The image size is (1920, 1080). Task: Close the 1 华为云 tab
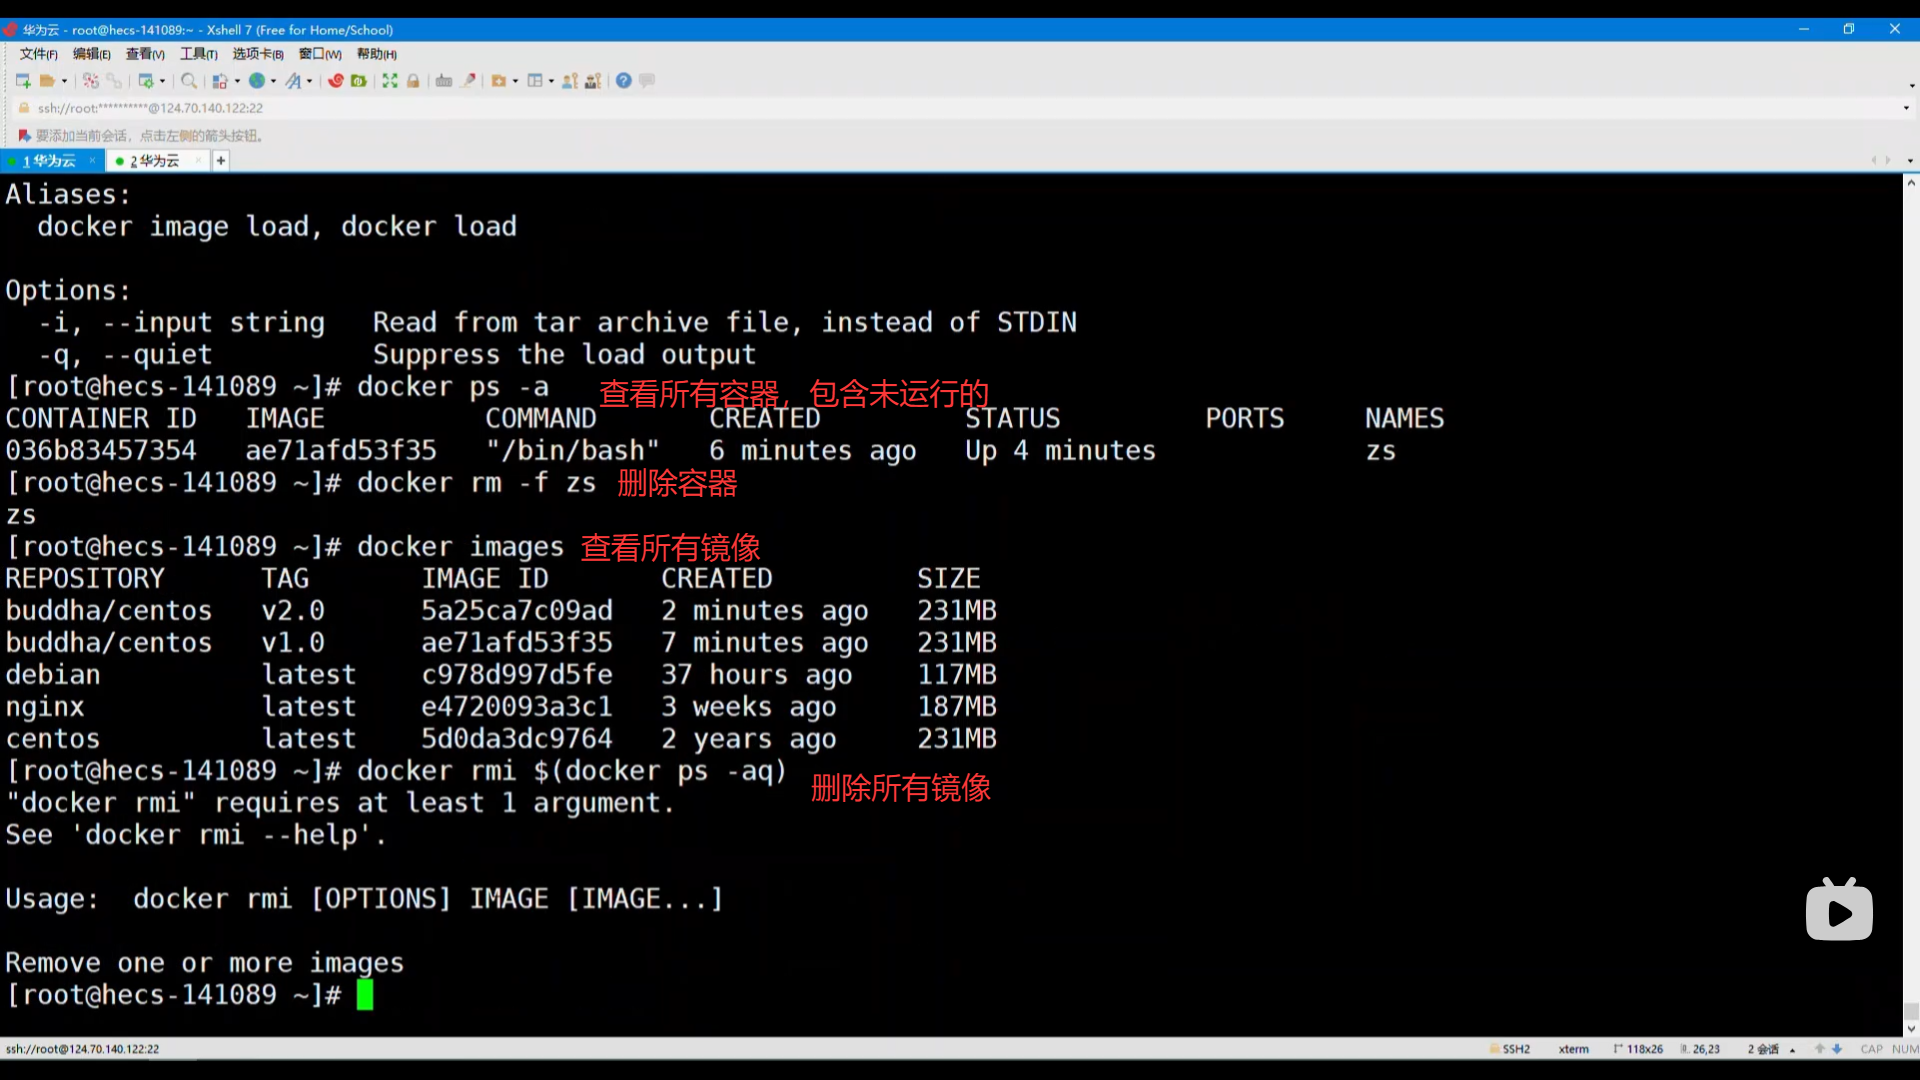(92, 160)
